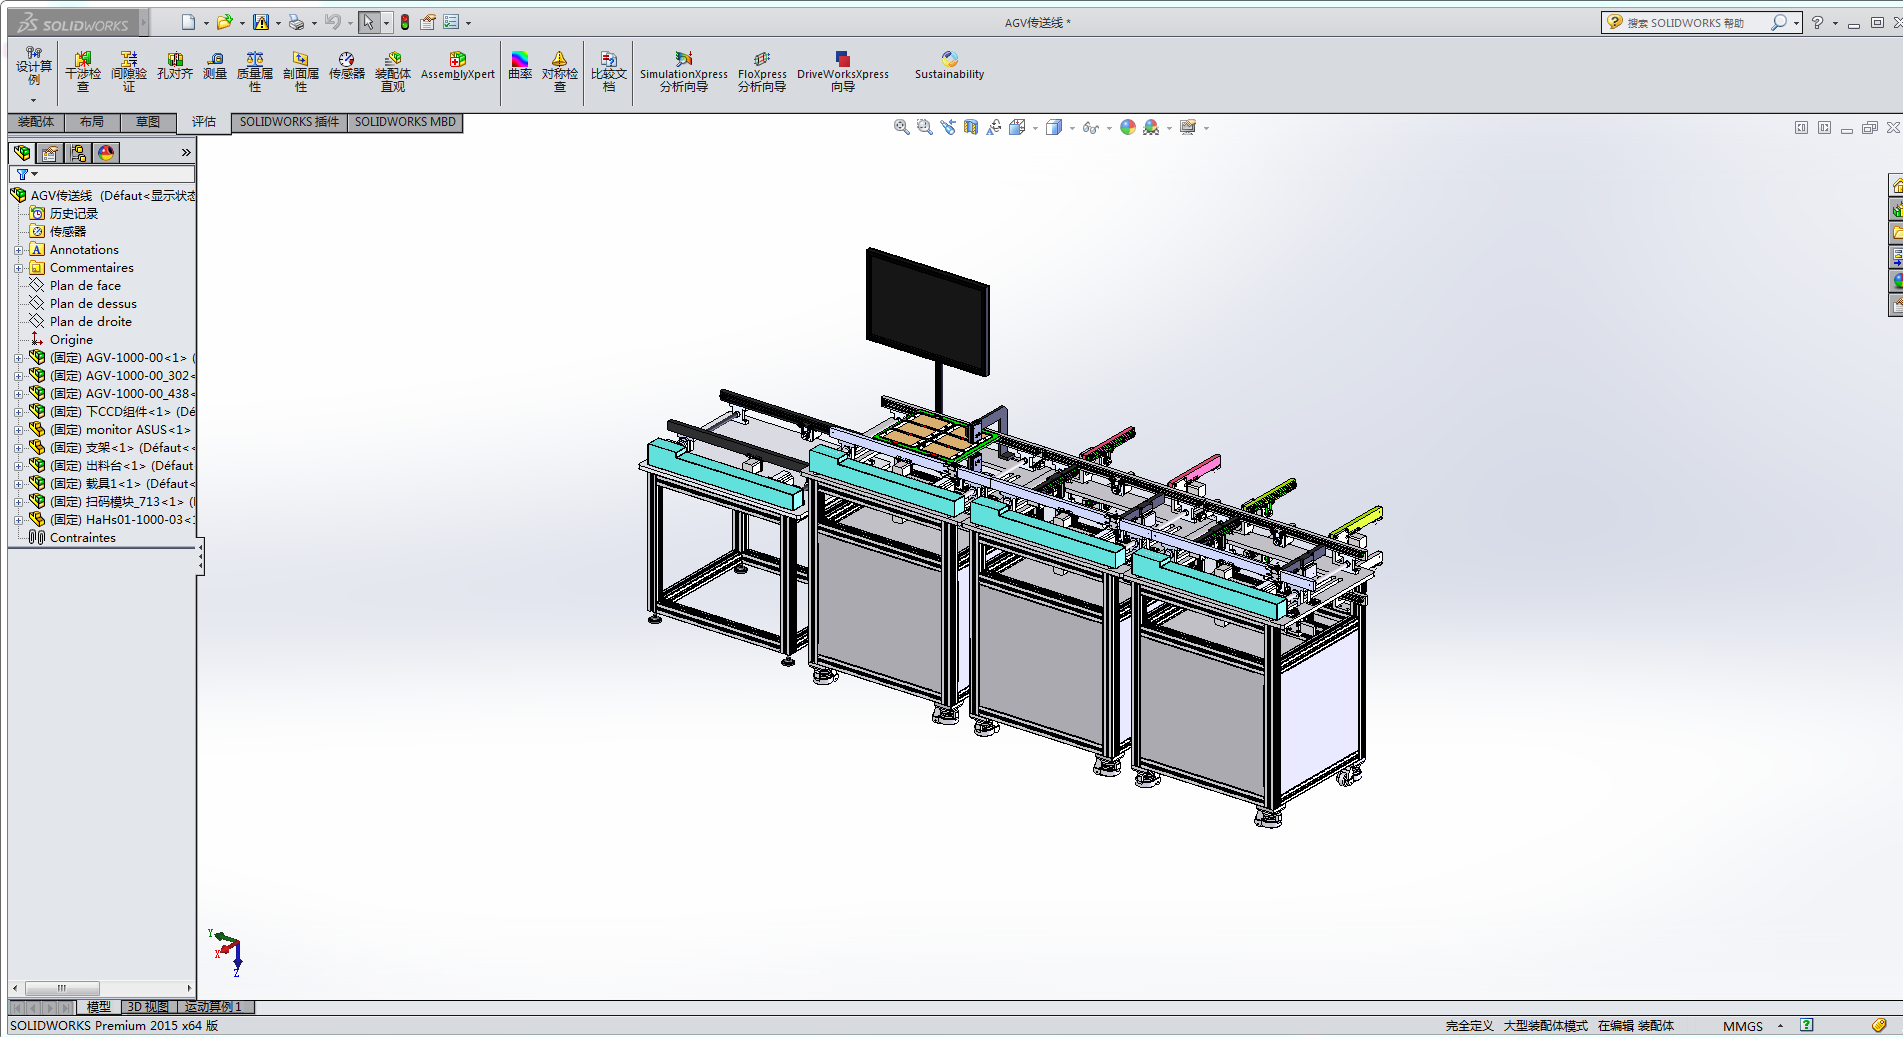Expand the monitor ASUS component node
The height and width of the screenshot is (1037, 1903).
click(x=18, y=430)
